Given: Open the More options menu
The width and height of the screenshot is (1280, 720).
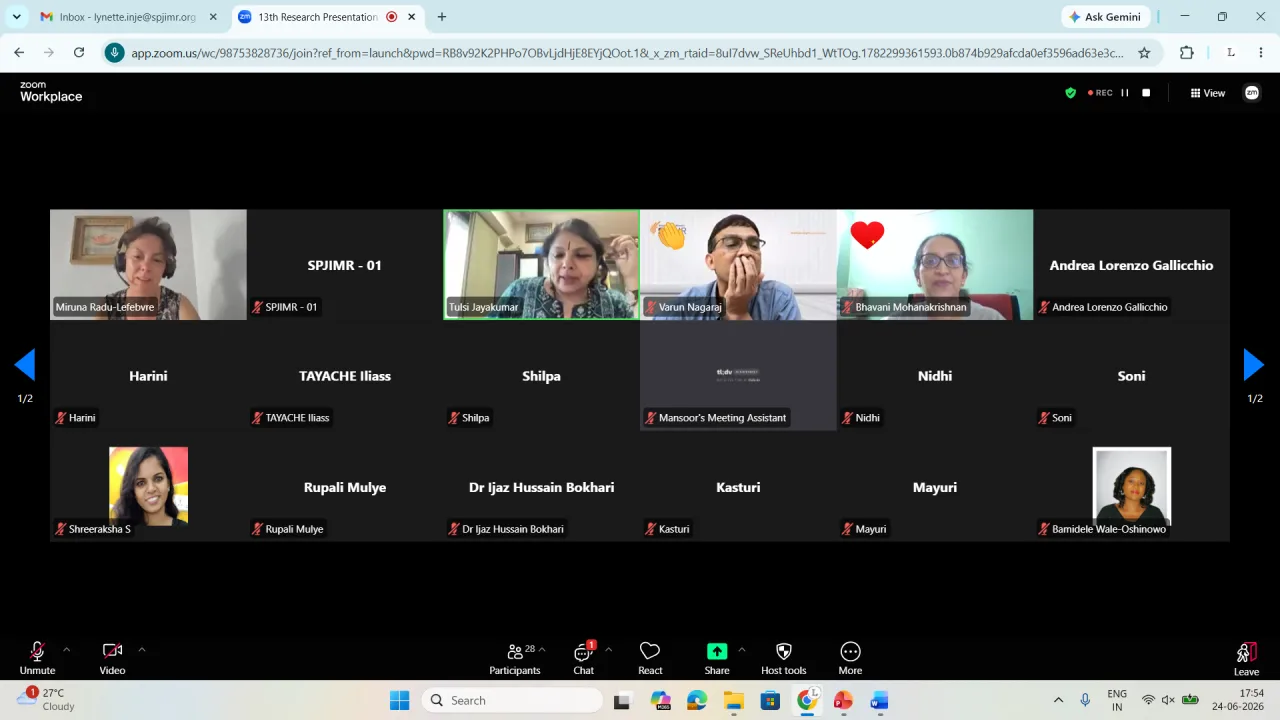Looking at the screenshot, I should pyautogui.click(x=850, y=659).
